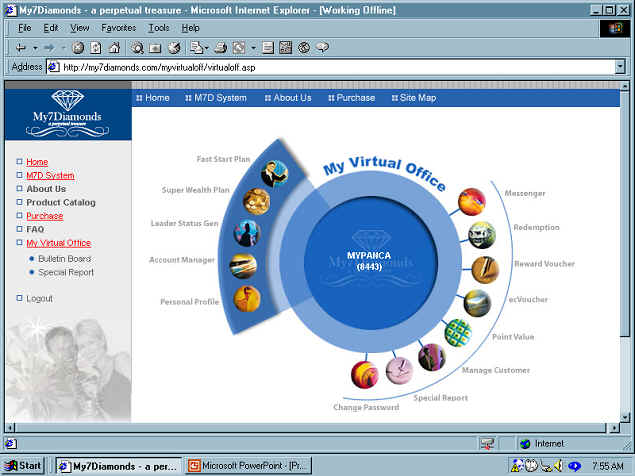Click the Personal Profile icon
635x476 pixels.
[247, 298]
